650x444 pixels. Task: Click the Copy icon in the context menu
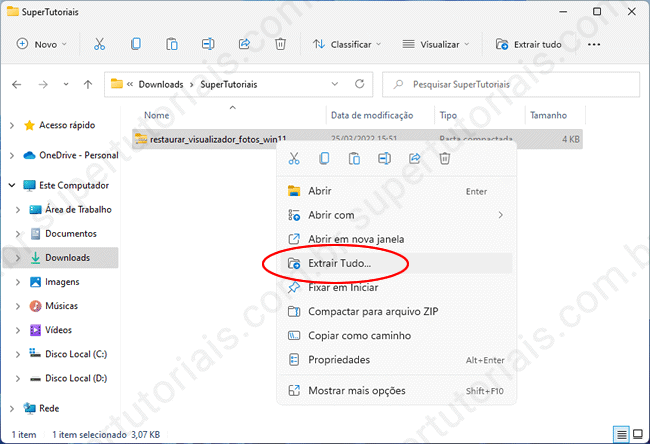coord(324,158)
